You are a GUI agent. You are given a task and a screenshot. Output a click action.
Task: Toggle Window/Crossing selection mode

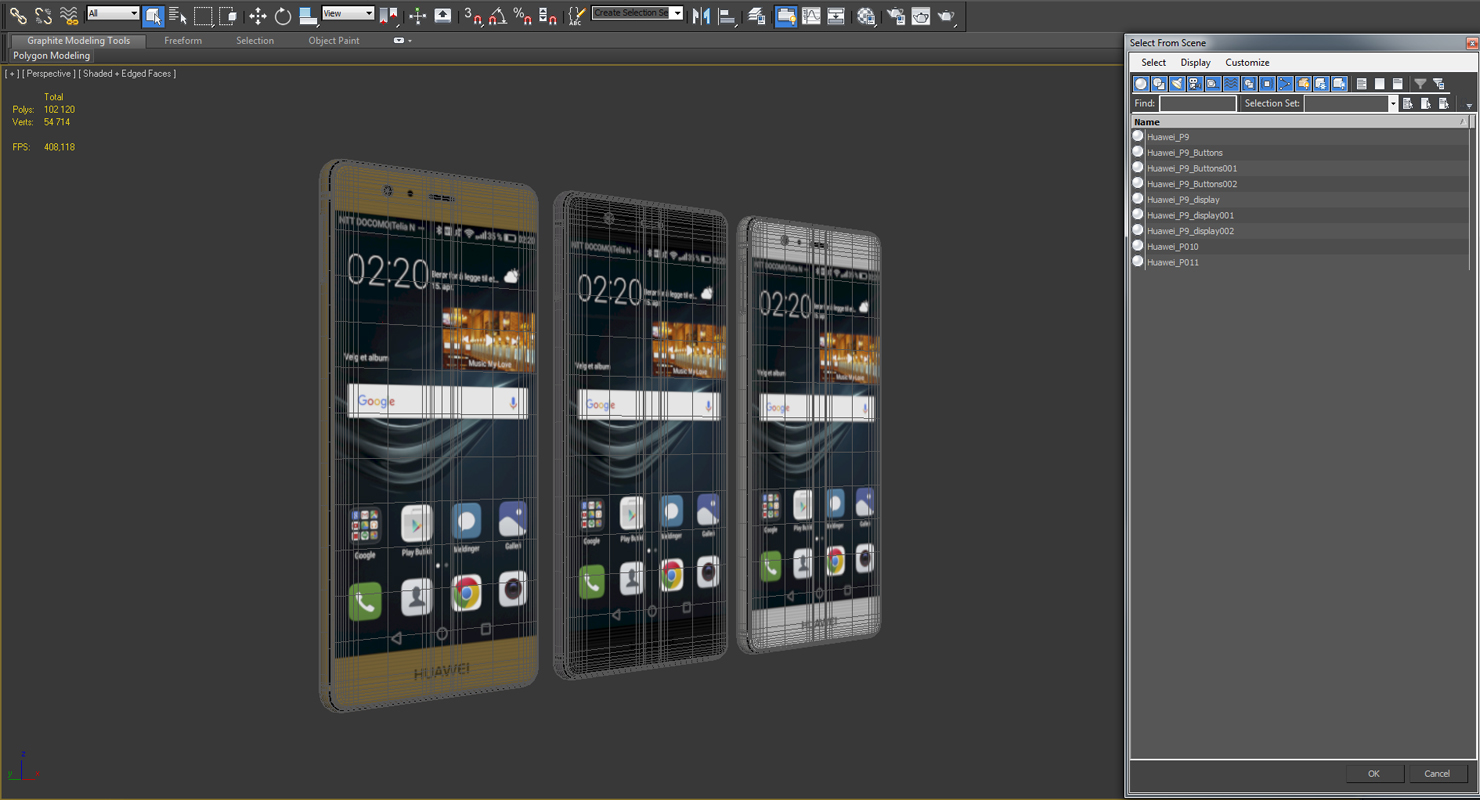228,15
